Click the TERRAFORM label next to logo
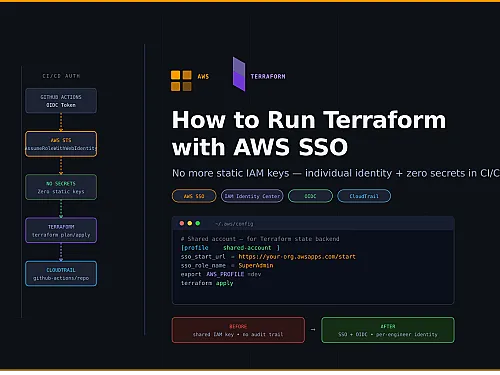Image resolution: width=500 pixels, height=375 pixels. (268, 77)
